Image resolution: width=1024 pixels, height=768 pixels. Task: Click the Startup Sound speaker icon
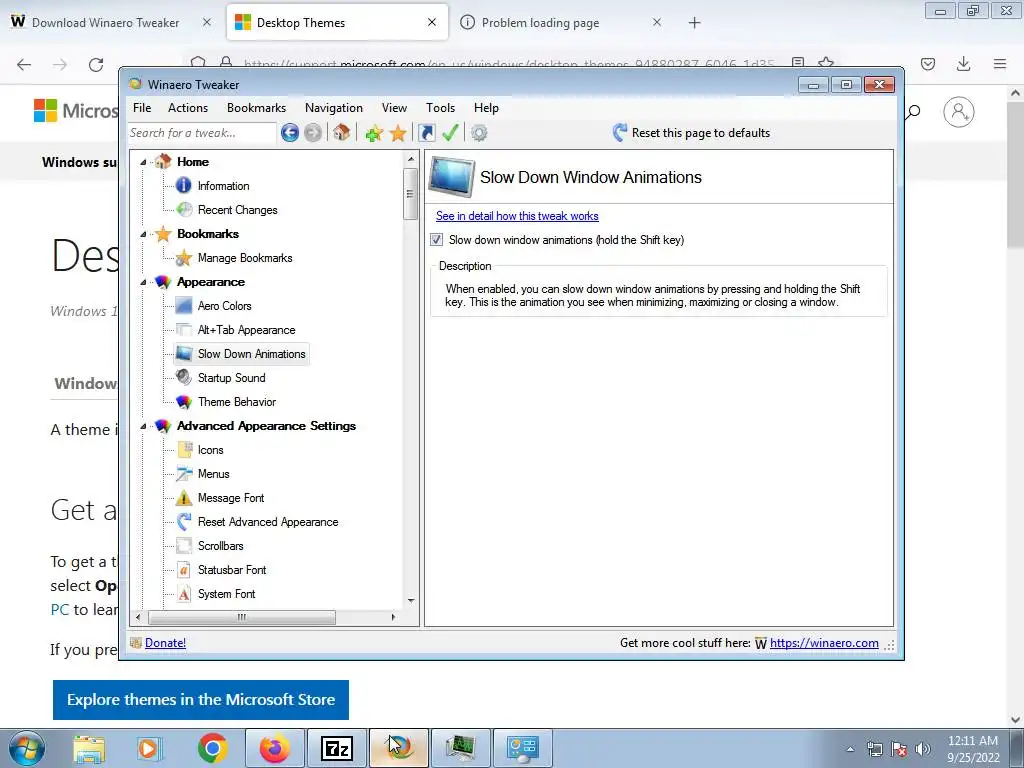click(x=184, y=377)
